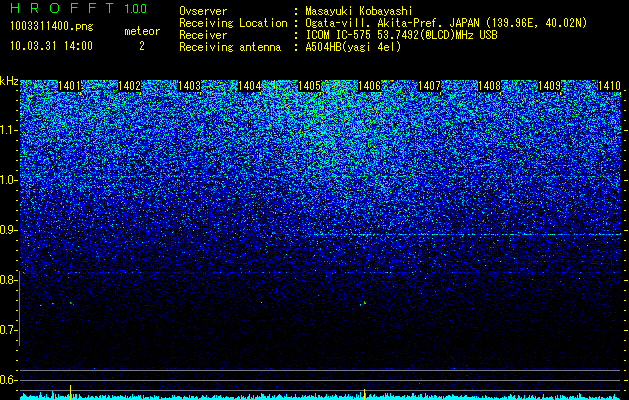The image size is (629, 400).
Task: Click observer name Masayuki Kobayashi
Action: tap(359, 11)
